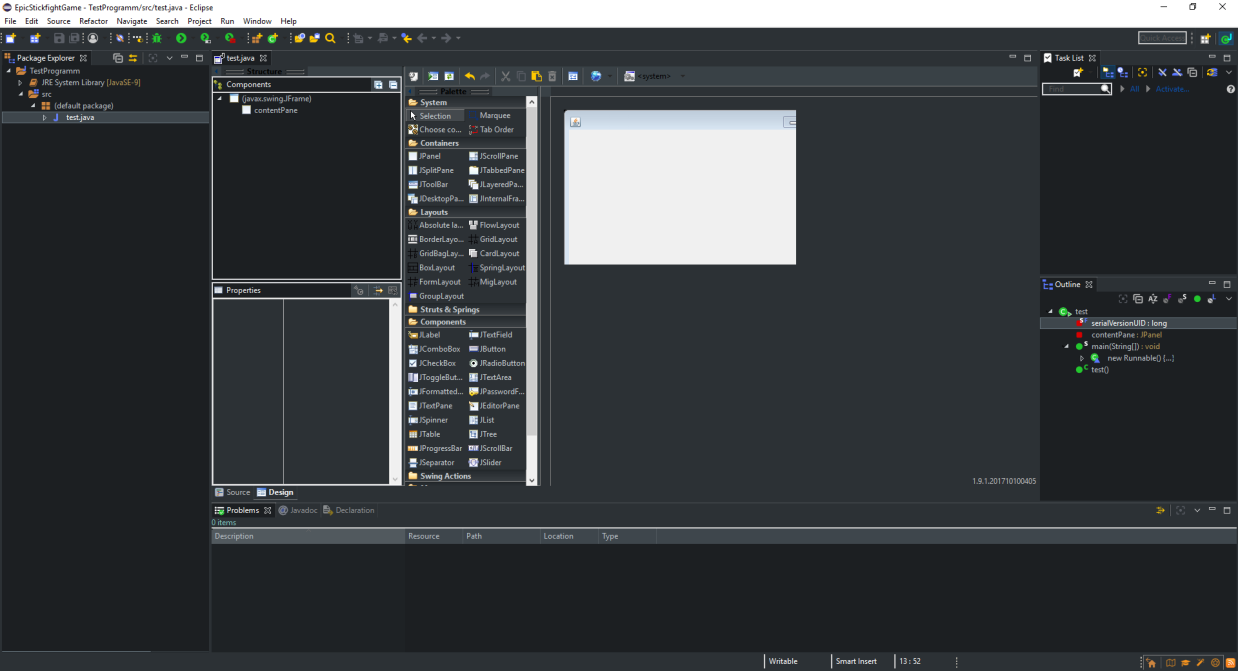Click the Cut scissors icon in designer toolbar
Screen dimensions: 1238x671
505,76
